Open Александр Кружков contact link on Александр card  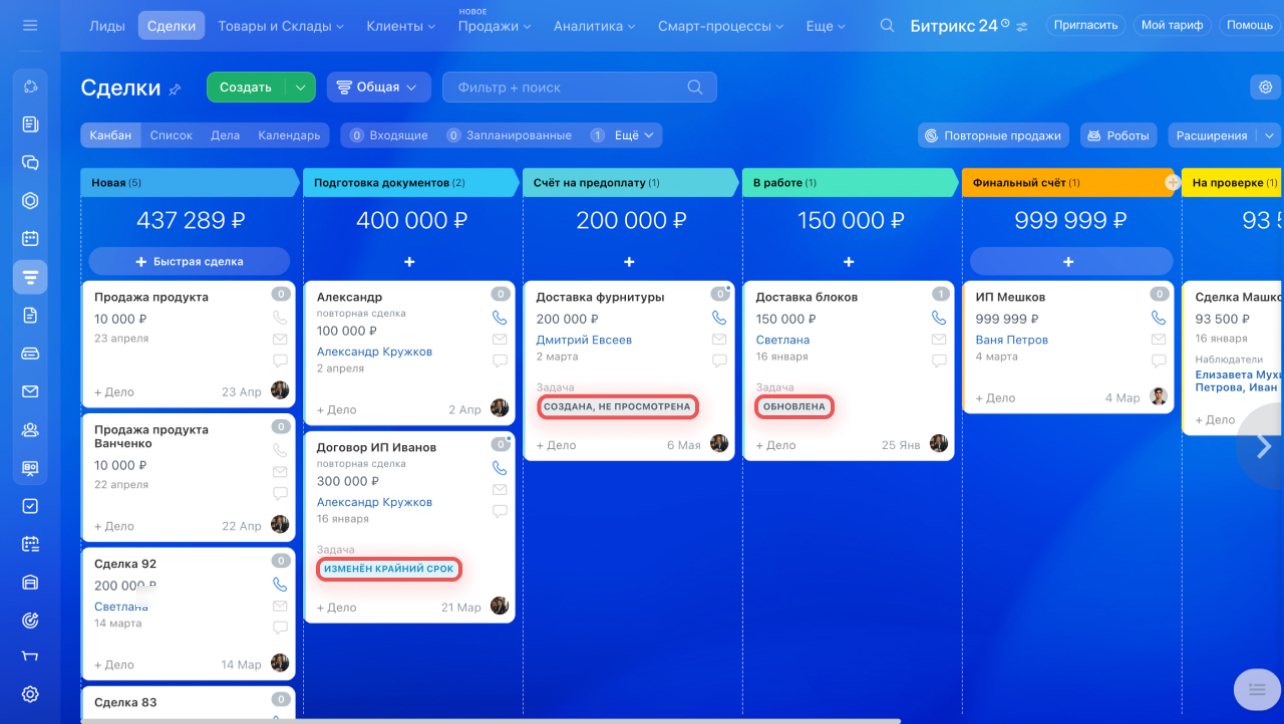pyautogui.click(x=374, y=352)
